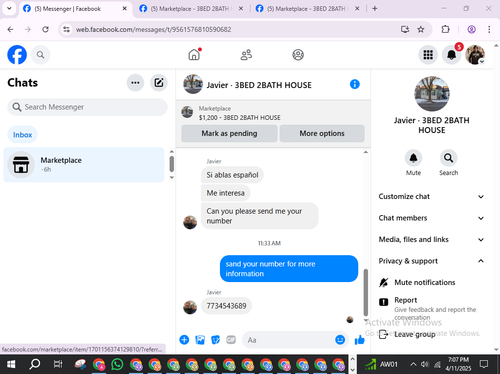This screenshot has width=500, height=374.
Task: Go to the Home feed icon
Action: (194, 55)
